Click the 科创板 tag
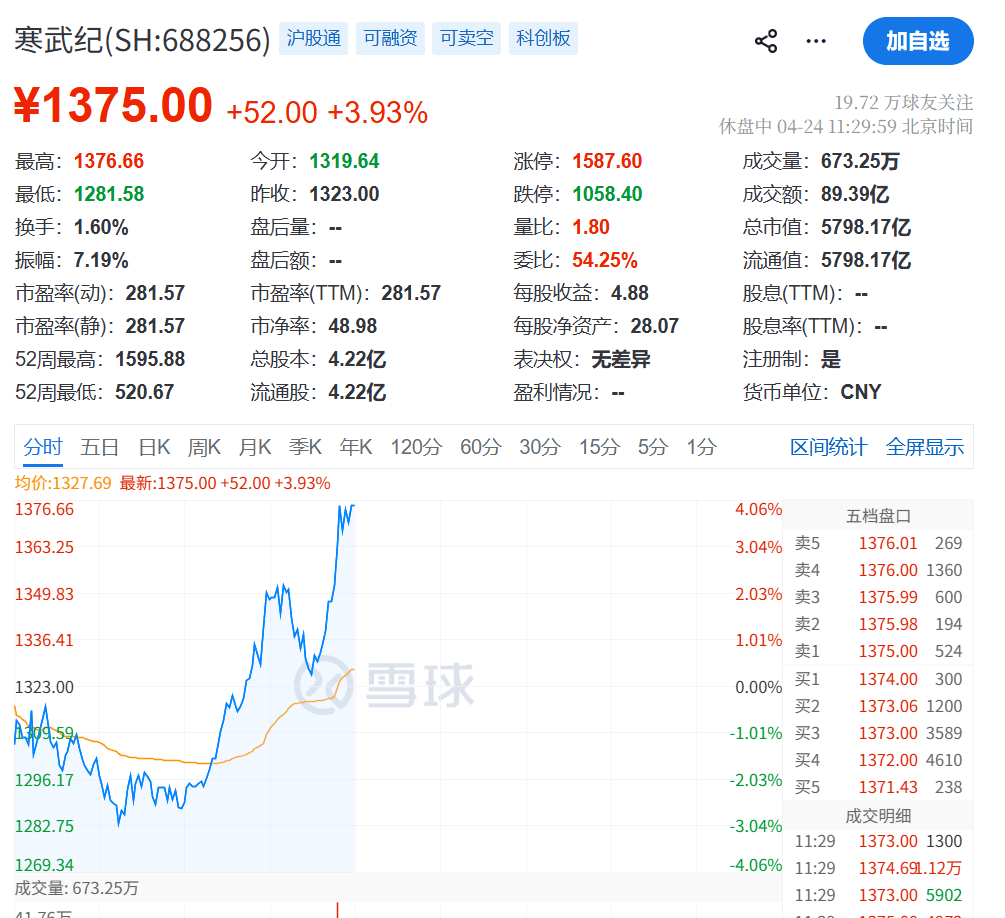1005x918 pixels. point(543,39)
